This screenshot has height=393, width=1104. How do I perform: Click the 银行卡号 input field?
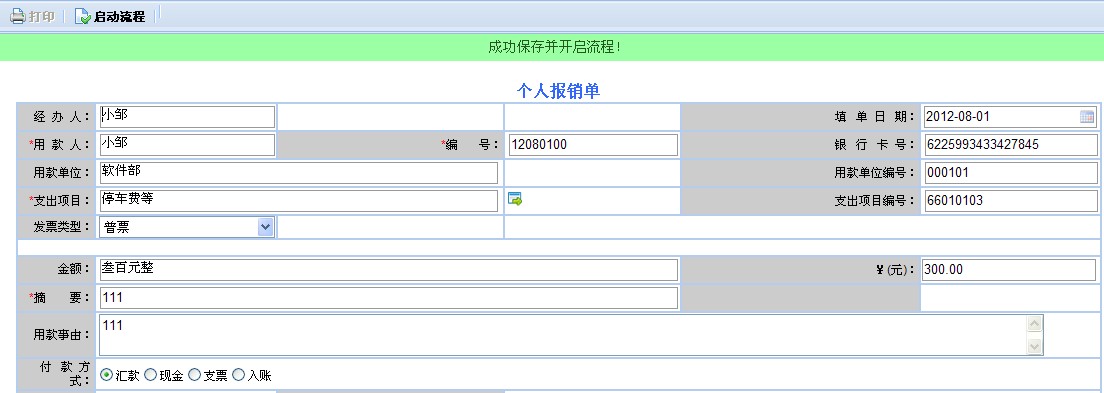click(x=1010, y=145)
